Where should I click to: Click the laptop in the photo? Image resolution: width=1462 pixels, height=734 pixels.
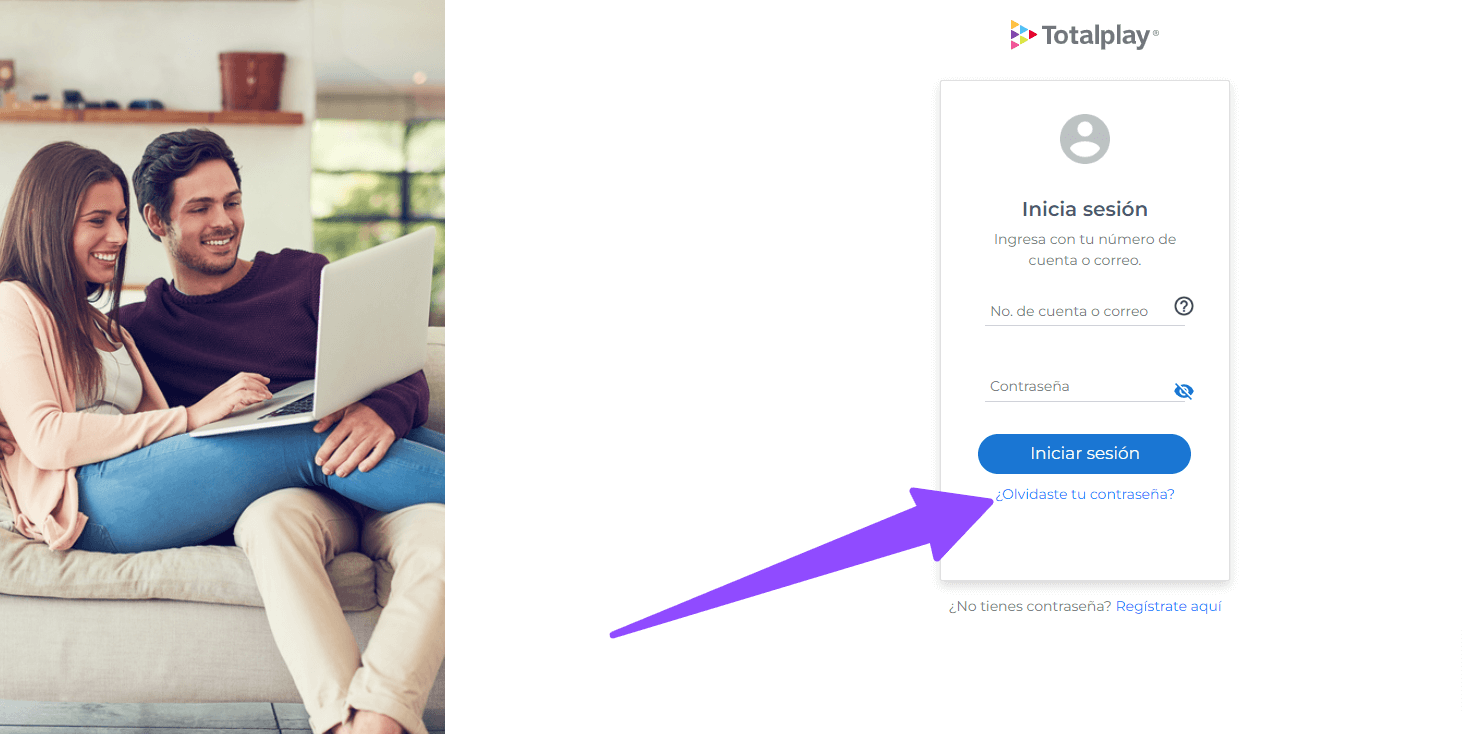(330, 335)
